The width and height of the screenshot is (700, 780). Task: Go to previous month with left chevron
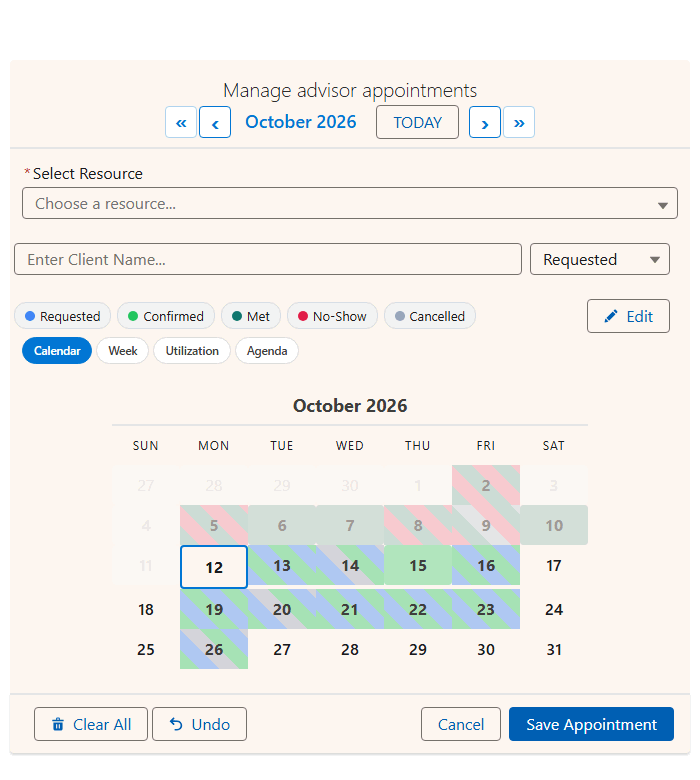[215, 122]
